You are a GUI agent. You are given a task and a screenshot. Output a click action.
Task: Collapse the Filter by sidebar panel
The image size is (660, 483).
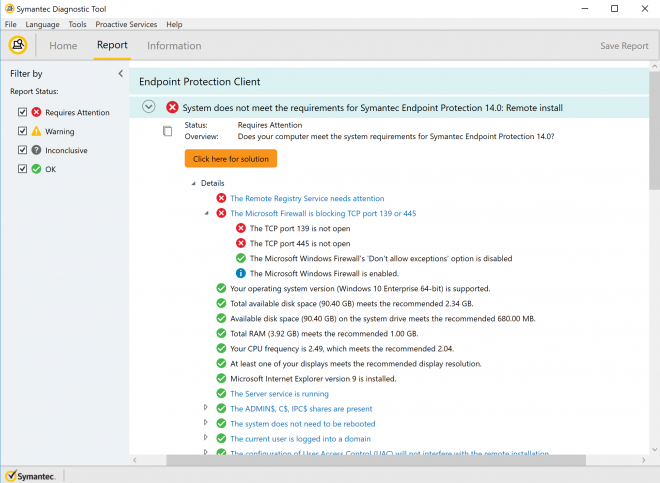coord(120,74)
